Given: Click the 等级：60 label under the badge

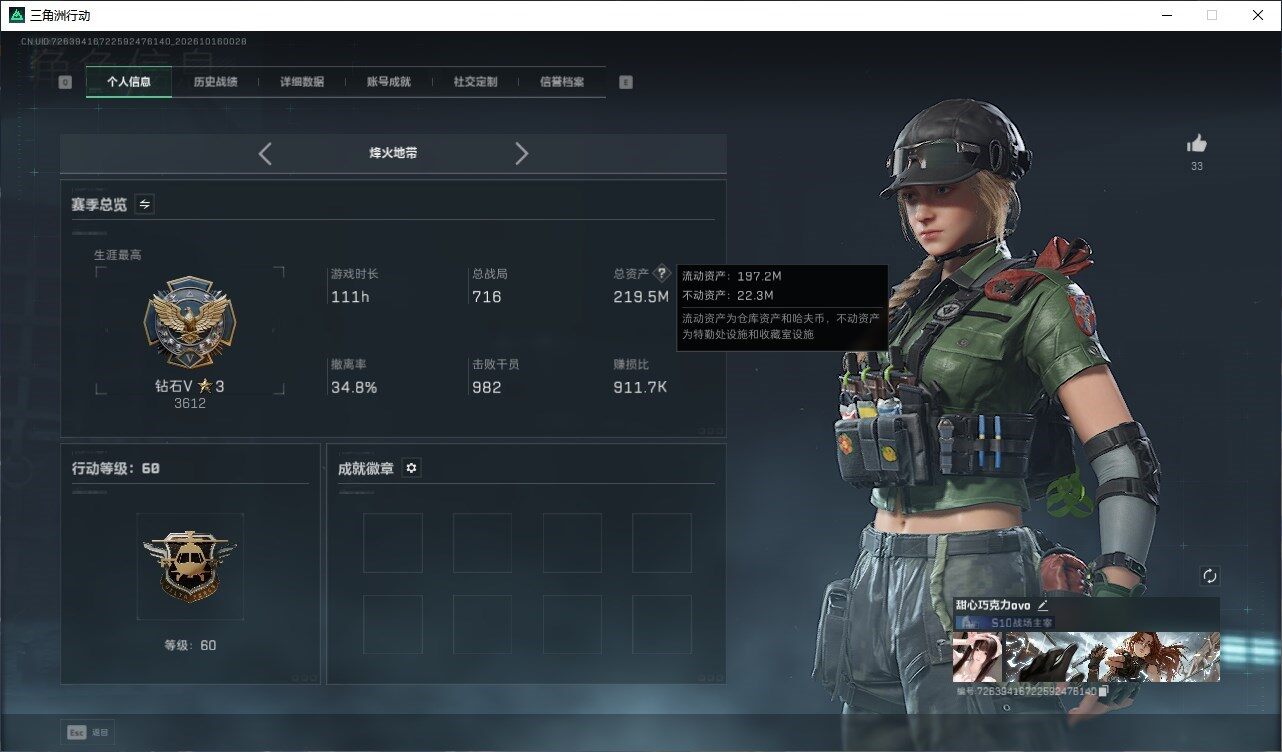Looking at the screenshot, I should (x=190, y=645).
